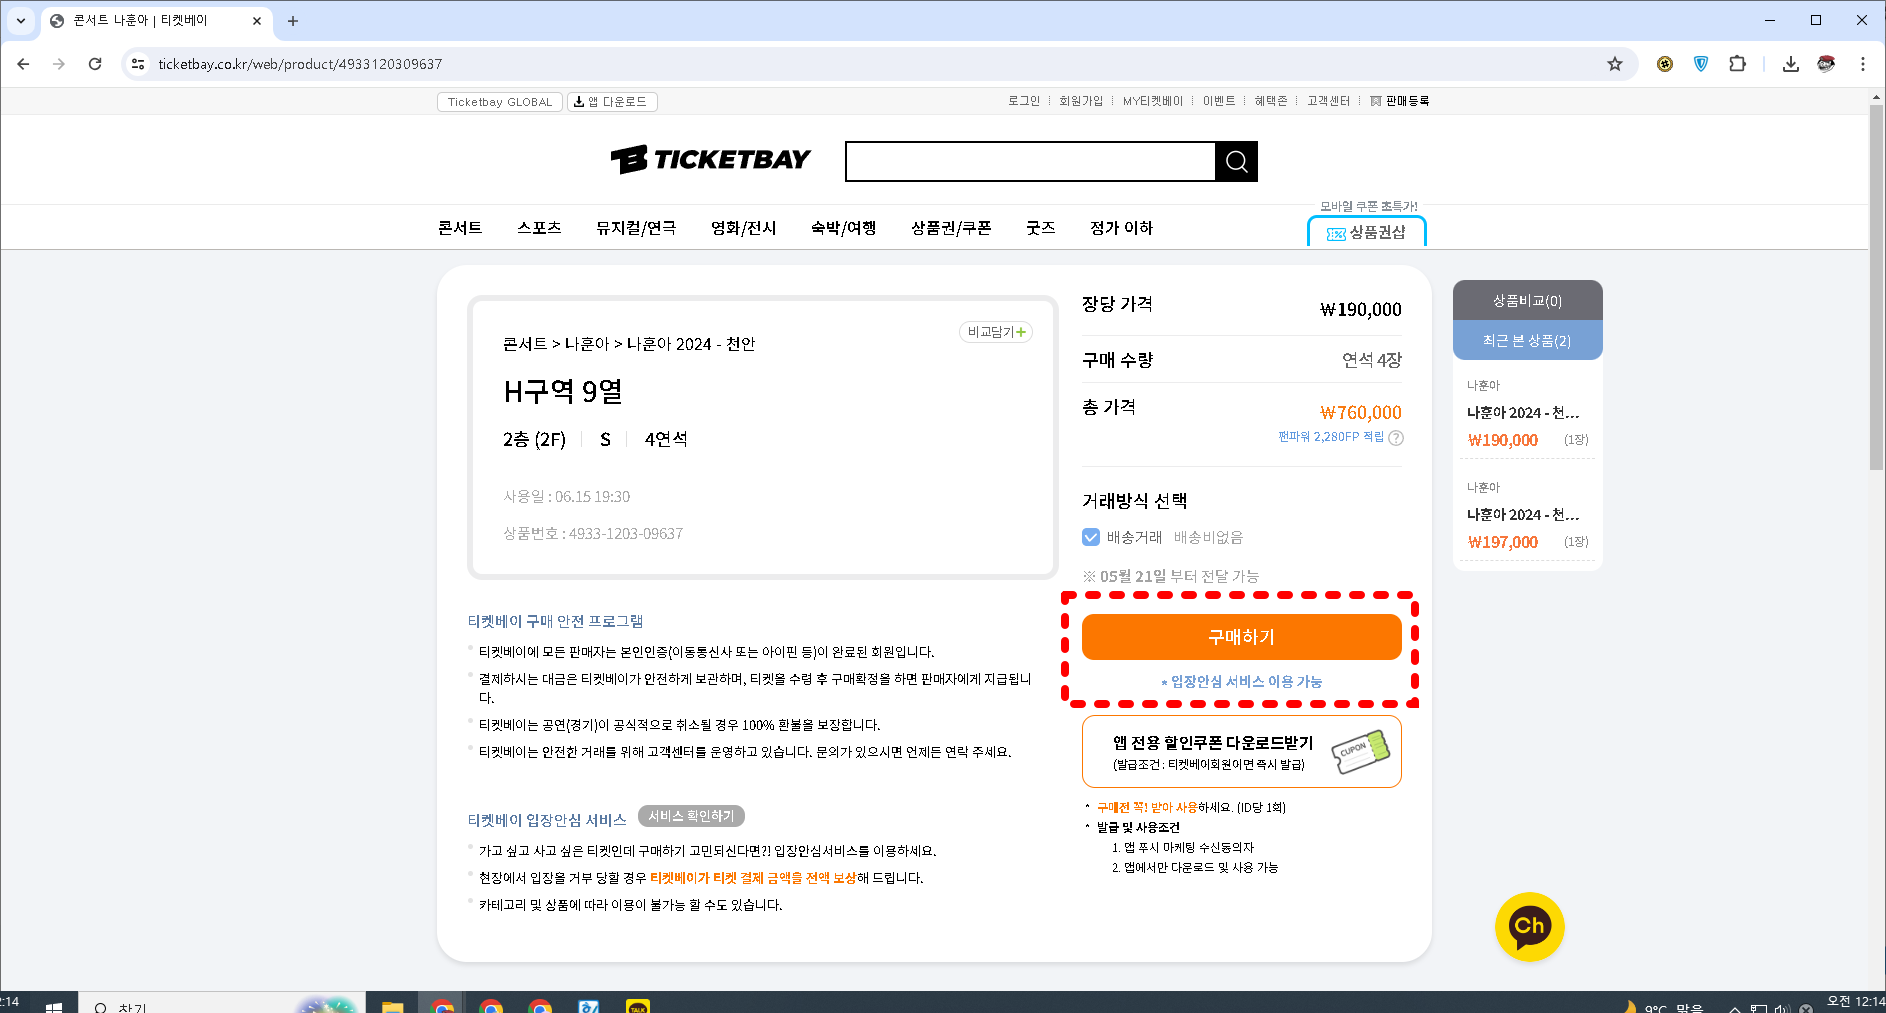This screenshot has width=1886, height=1013.
Task: Open the yellow KakaoTalk channel chat icon
Action: [1529, 926]
